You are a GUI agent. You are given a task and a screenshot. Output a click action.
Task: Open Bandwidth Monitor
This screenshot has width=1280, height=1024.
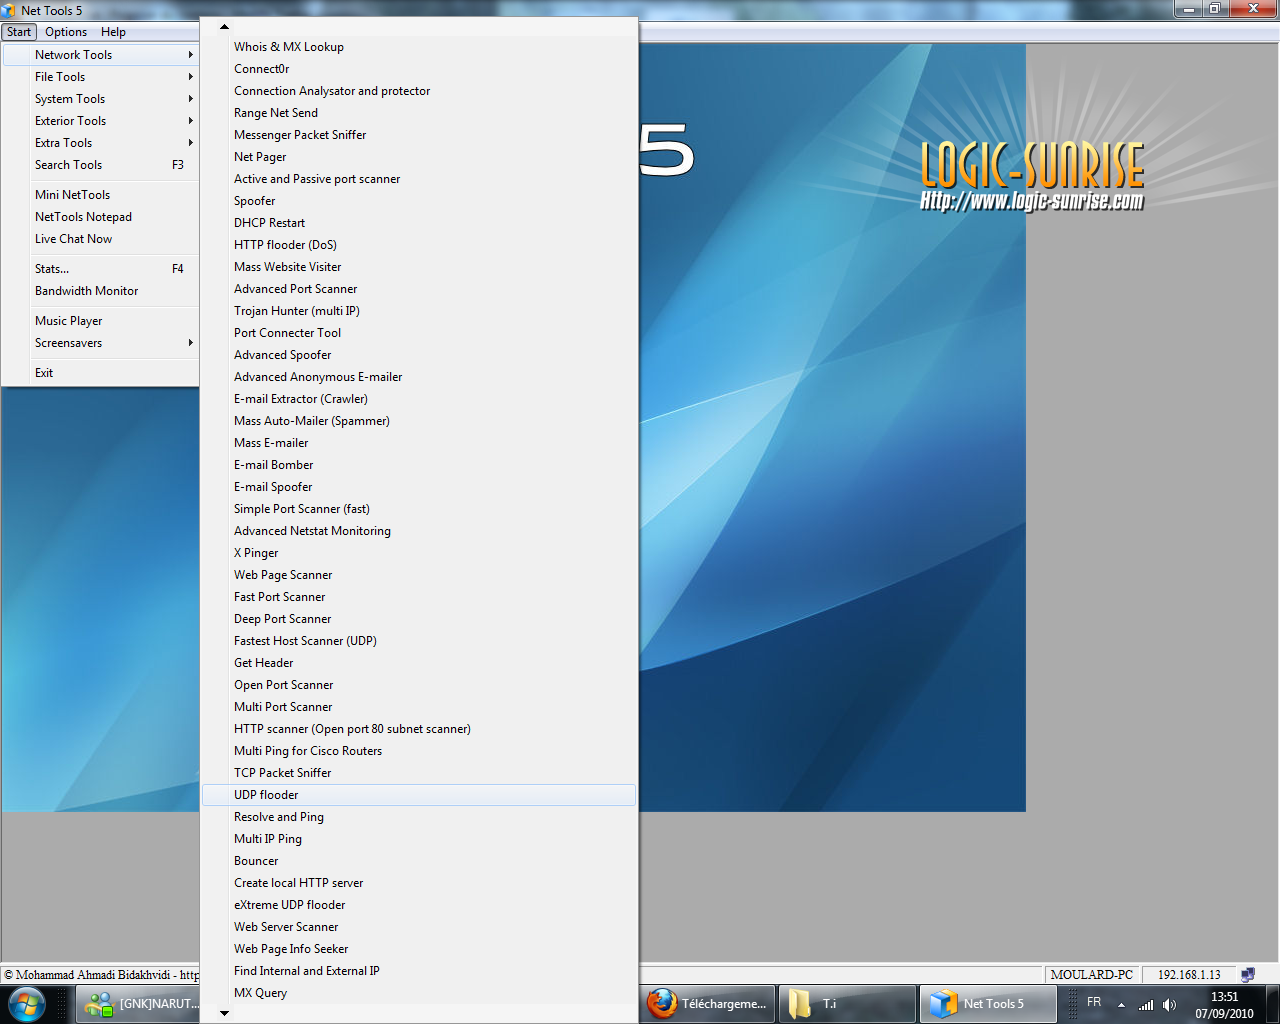coord(100,291)
